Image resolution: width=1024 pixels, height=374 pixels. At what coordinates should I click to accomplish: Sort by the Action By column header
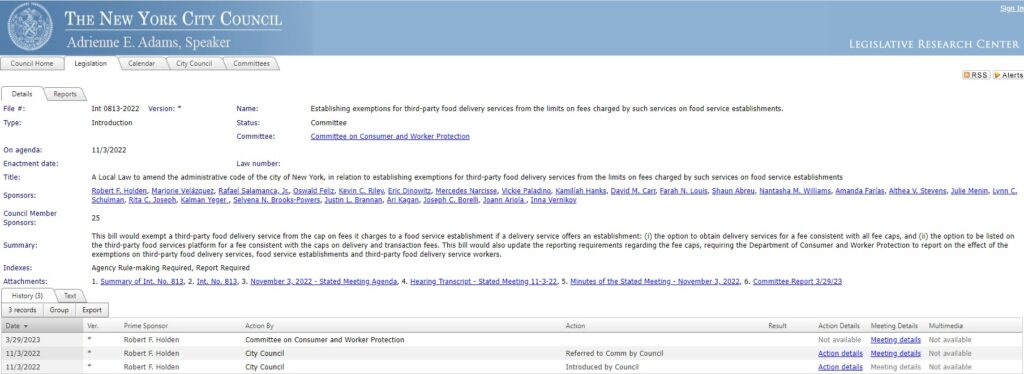[x=259, y=326]
